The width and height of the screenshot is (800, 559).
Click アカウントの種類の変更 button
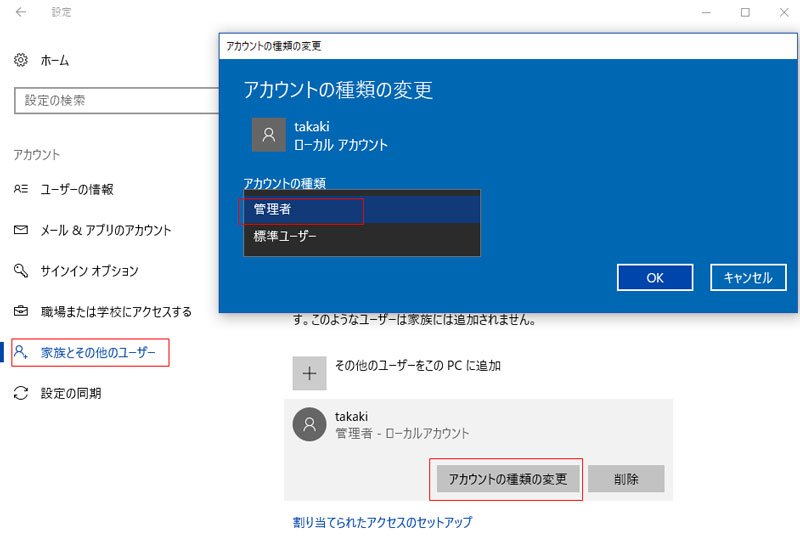(508, 479)
